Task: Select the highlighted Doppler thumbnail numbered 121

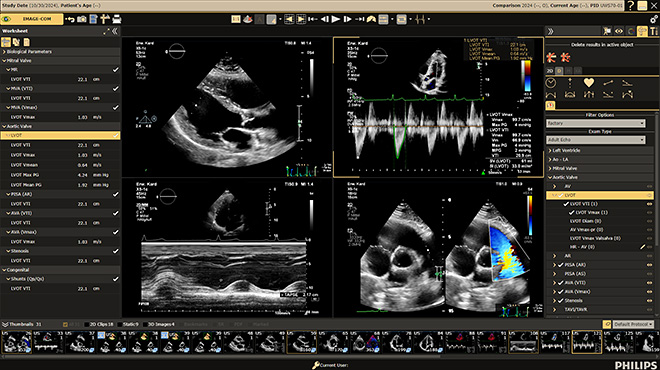Action: click(x=587, y=342)
